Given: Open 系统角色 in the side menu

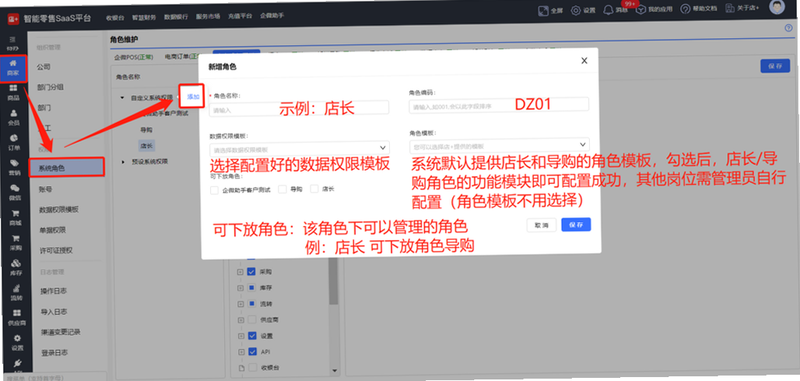Looking at the screenshot, I should pos(67,167).
